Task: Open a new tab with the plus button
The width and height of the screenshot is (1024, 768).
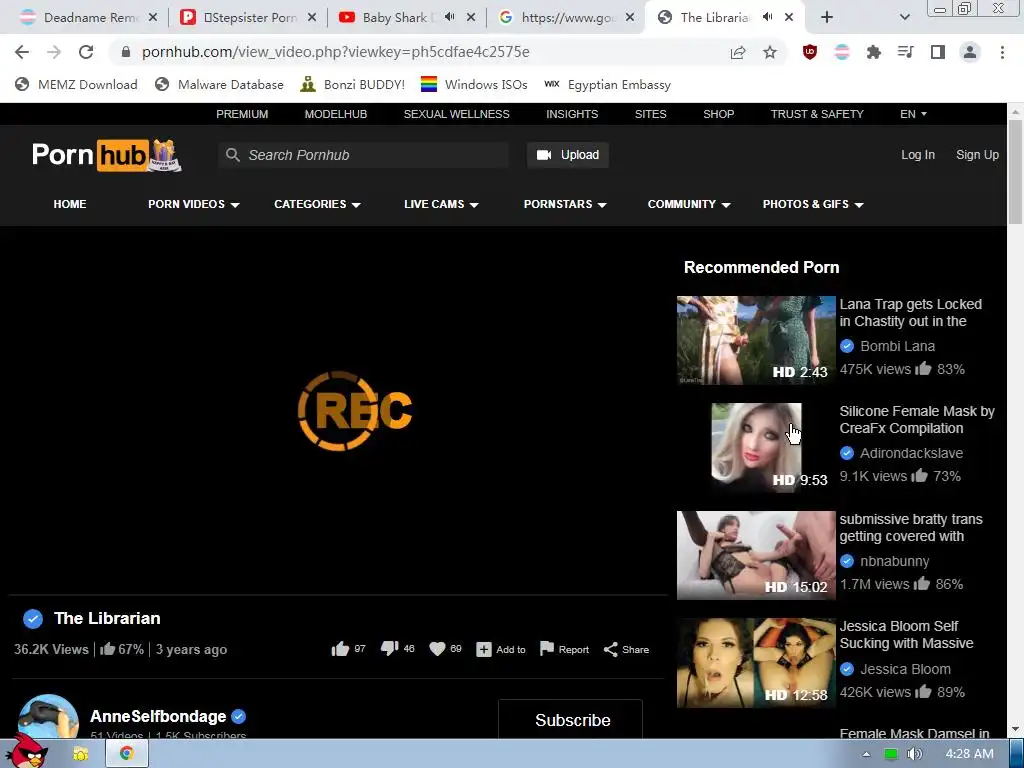Action: coord(827,18)
